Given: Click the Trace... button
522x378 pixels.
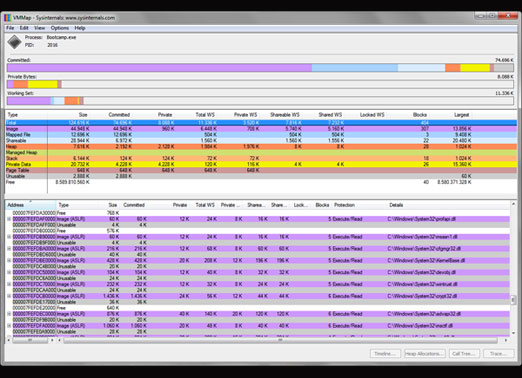Looking at the screenshot, I should click(x=499, y=354).
